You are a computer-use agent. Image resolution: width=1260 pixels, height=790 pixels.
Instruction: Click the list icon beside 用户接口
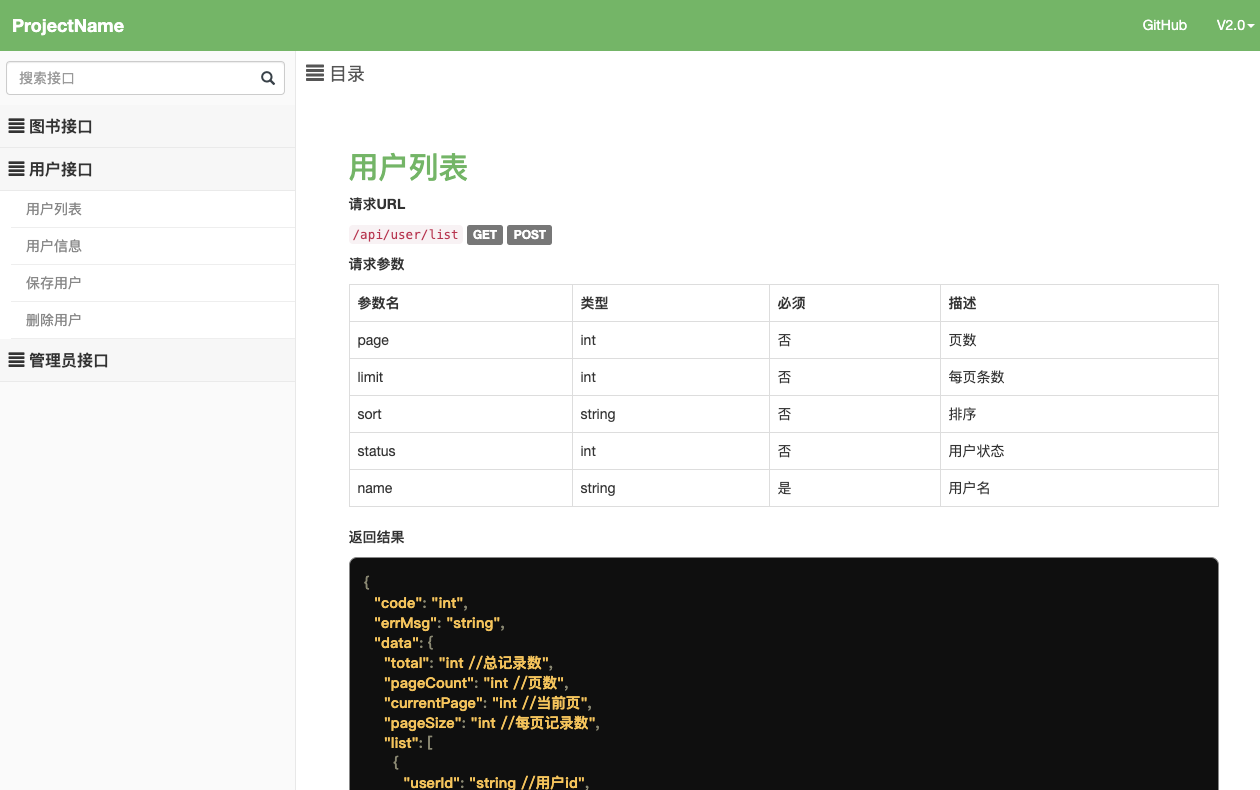[x=16, y=169]
